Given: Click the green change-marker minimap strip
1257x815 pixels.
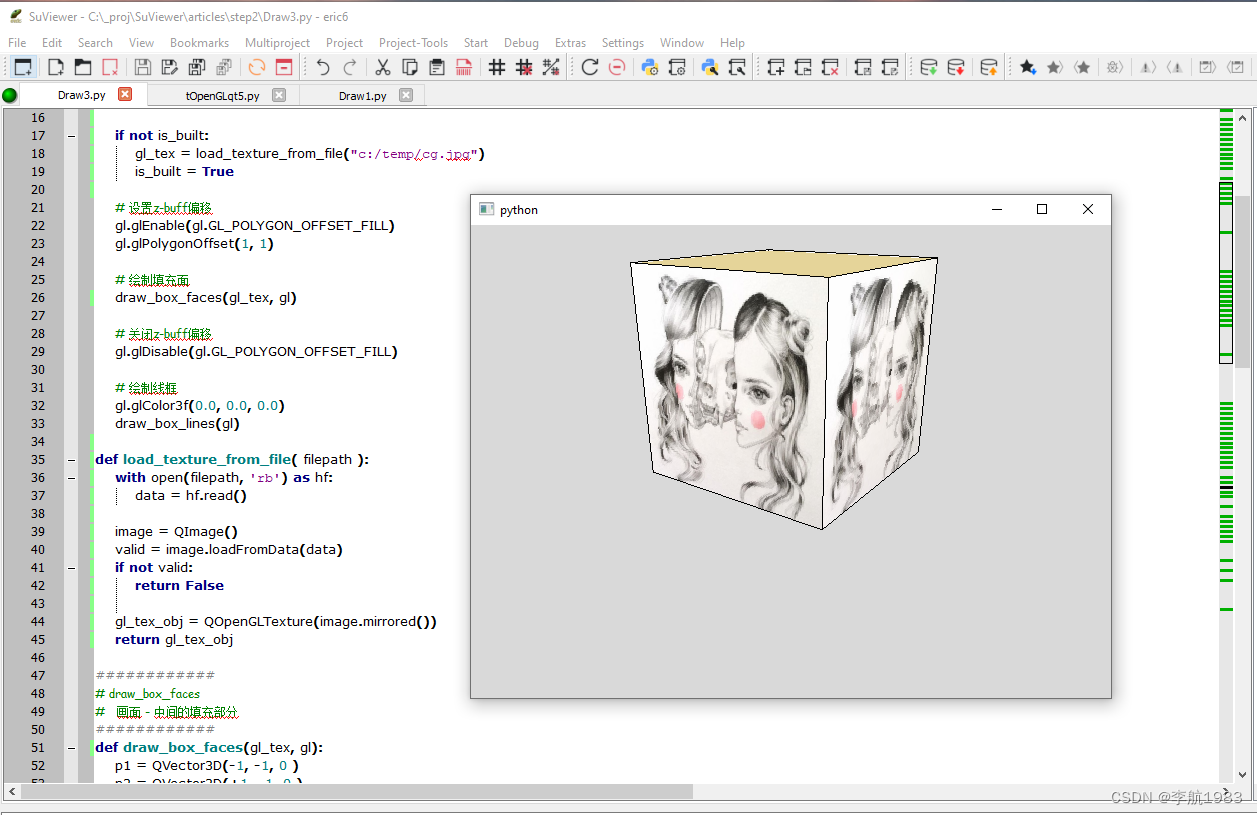Looking at the screenshot, I should pyautogui.click(x=1226, y=445).
